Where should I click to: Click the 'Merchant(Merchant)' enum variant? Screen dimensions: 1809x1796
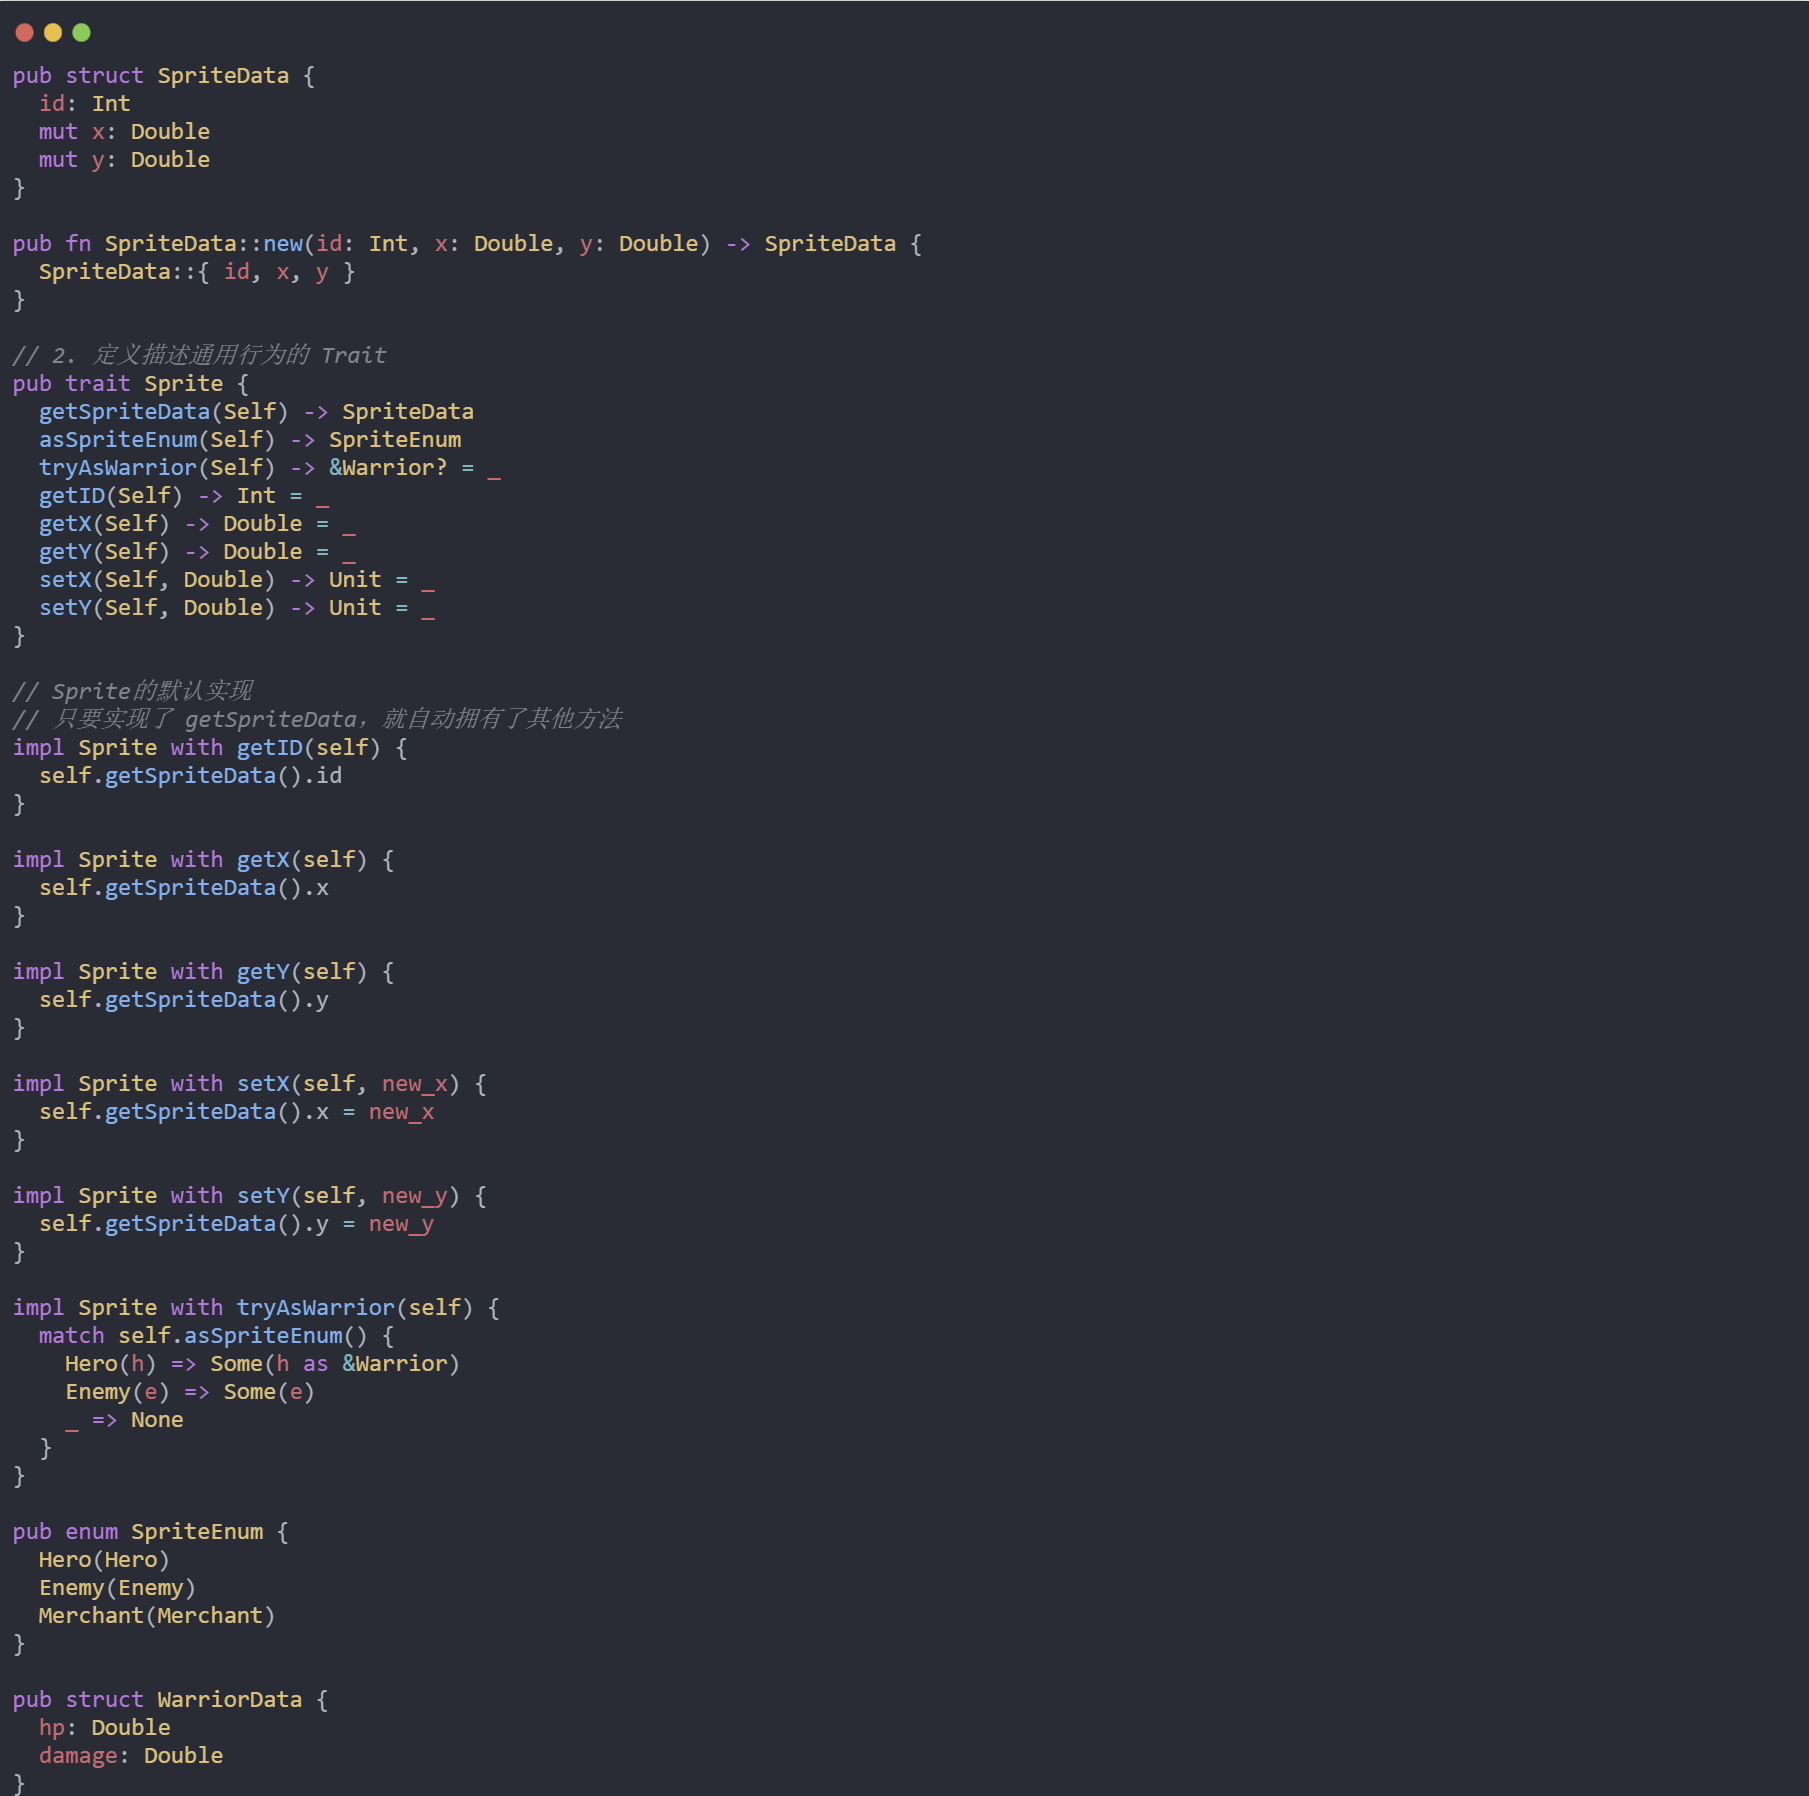coord(157,1616)
